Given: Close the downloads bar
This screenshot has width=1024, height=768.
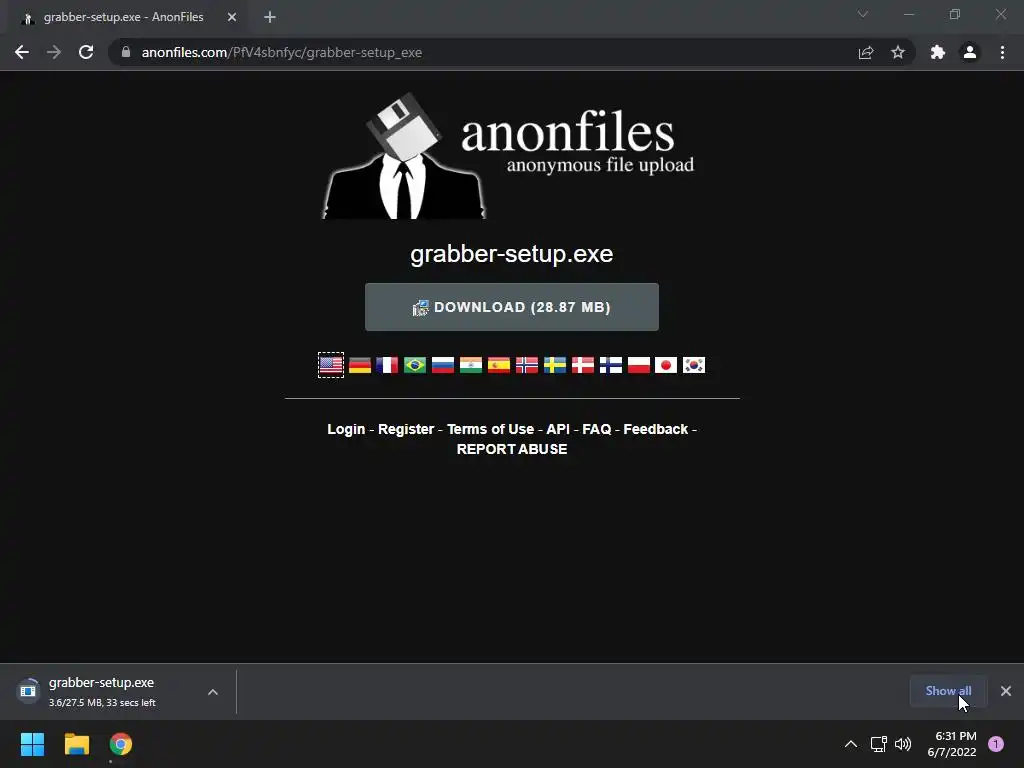Looking at the screenshot, I should (1006, 691).
